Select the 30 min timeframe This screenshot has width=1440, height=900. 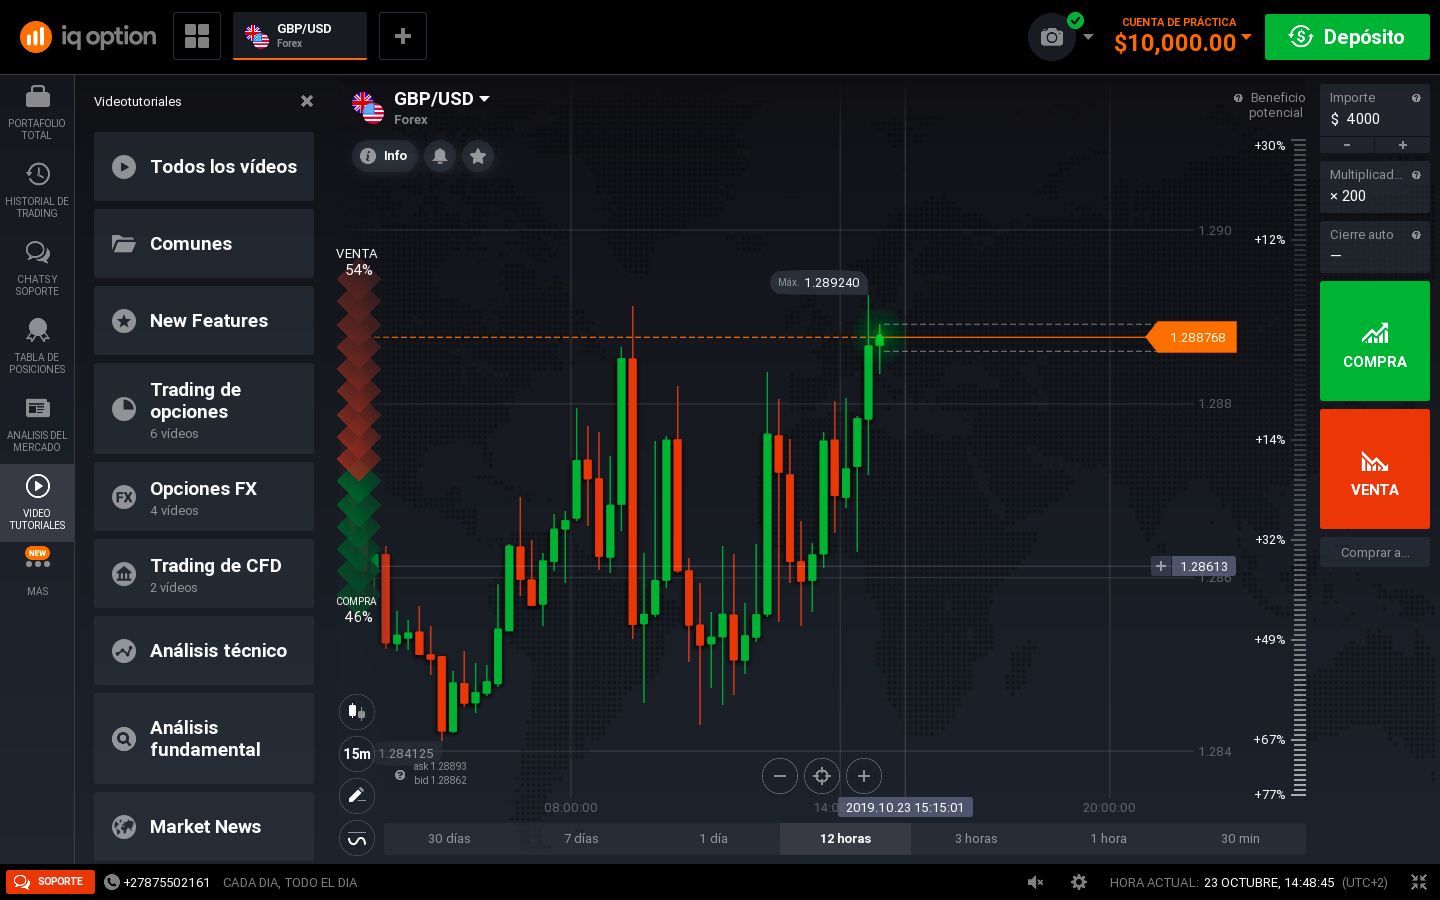[1240, 839]
